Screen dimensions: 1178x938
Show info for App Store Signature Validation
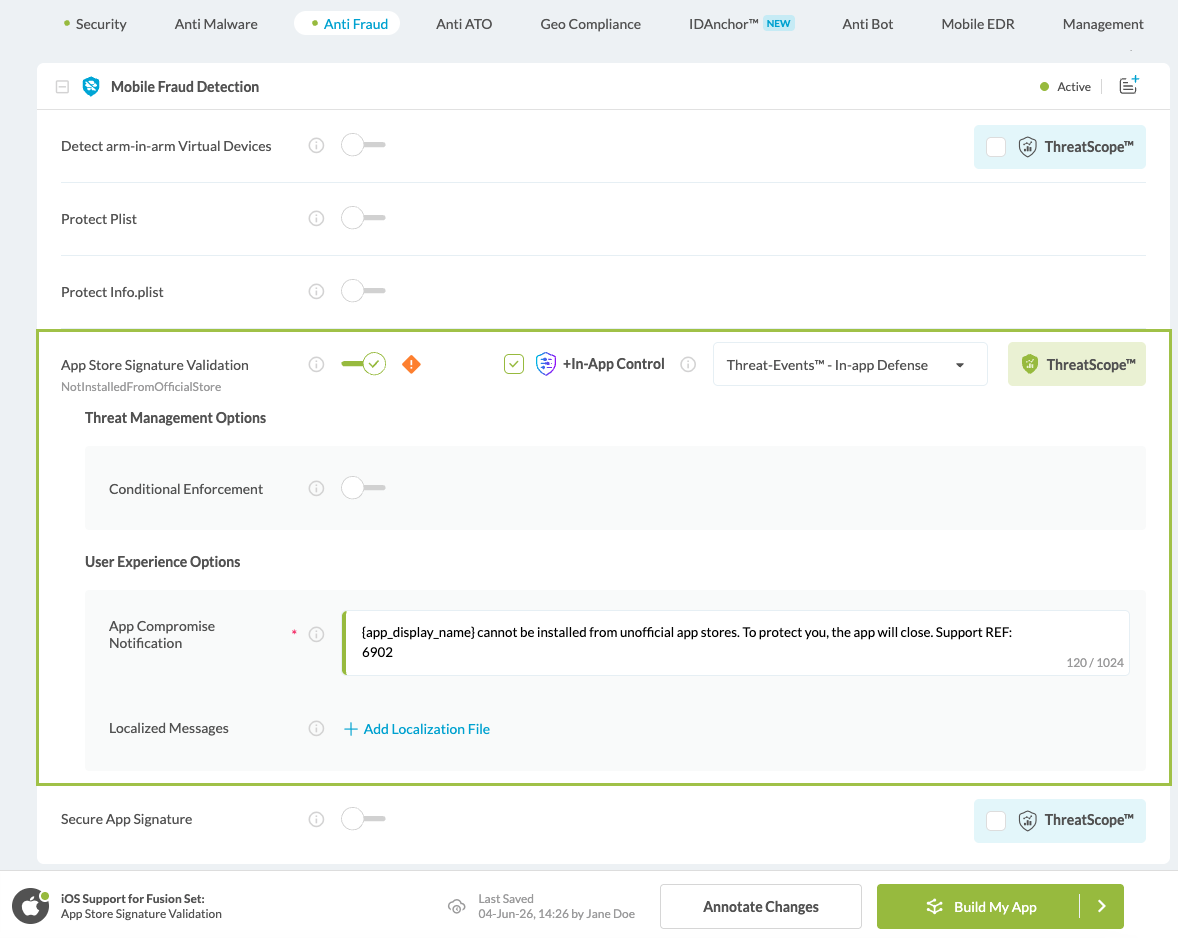click(x=316, y=364)
